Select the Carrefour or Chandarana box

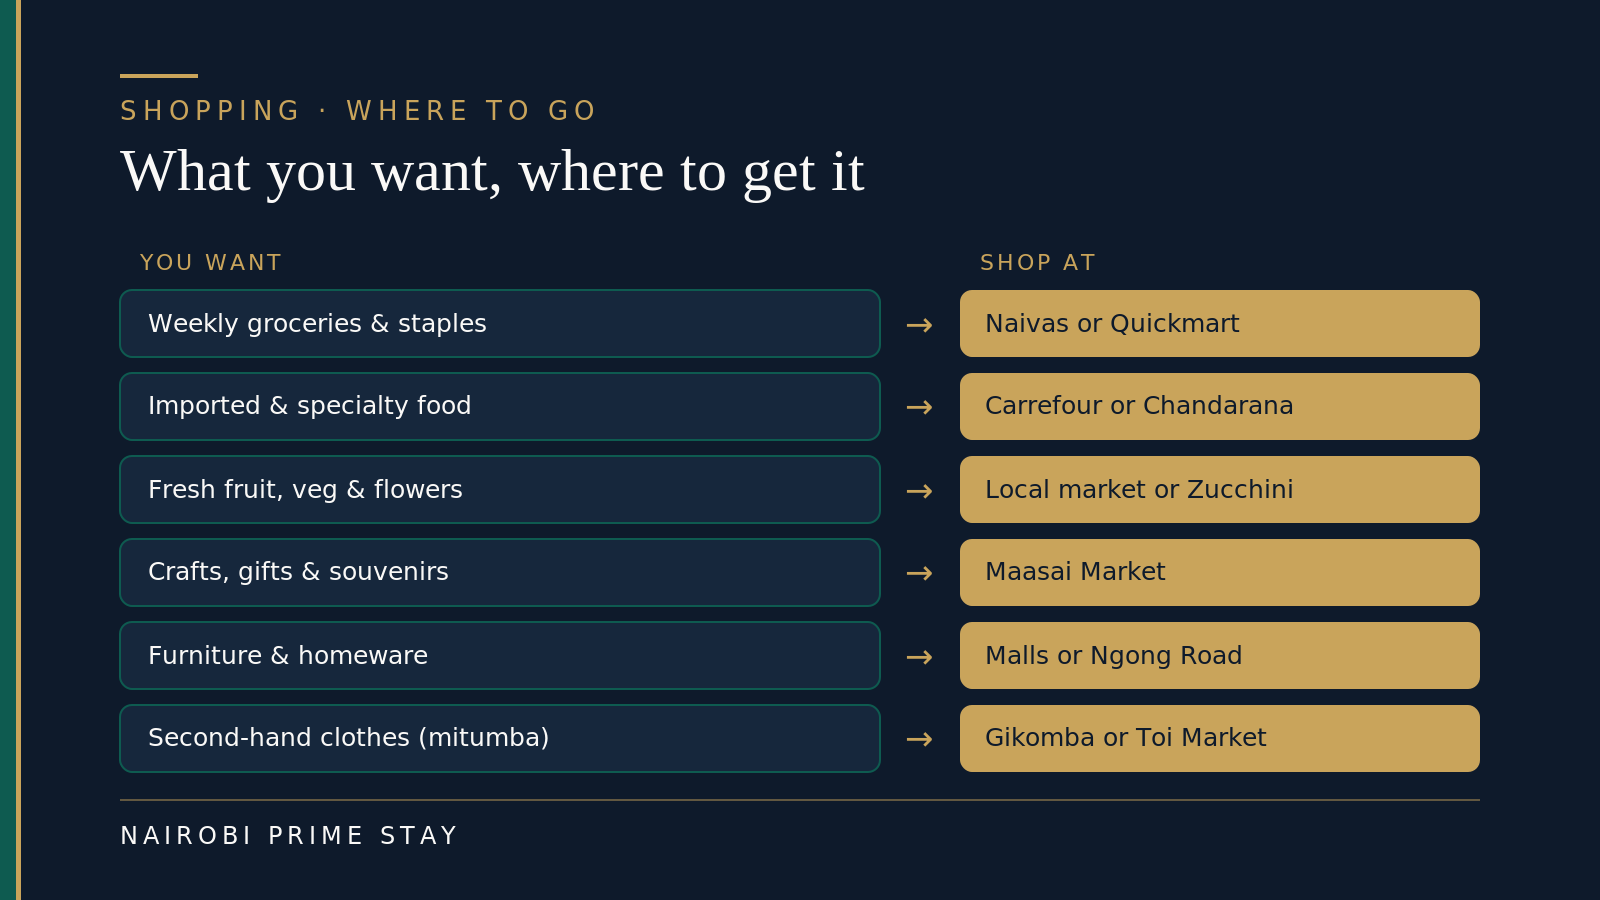coord(1220,406)
